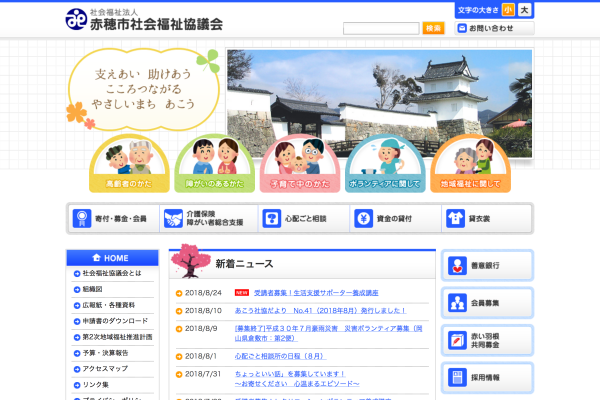The image size is (600, 400).
Task: Open the 地域福祉に関して category illustration
Action: click(471, 163)
